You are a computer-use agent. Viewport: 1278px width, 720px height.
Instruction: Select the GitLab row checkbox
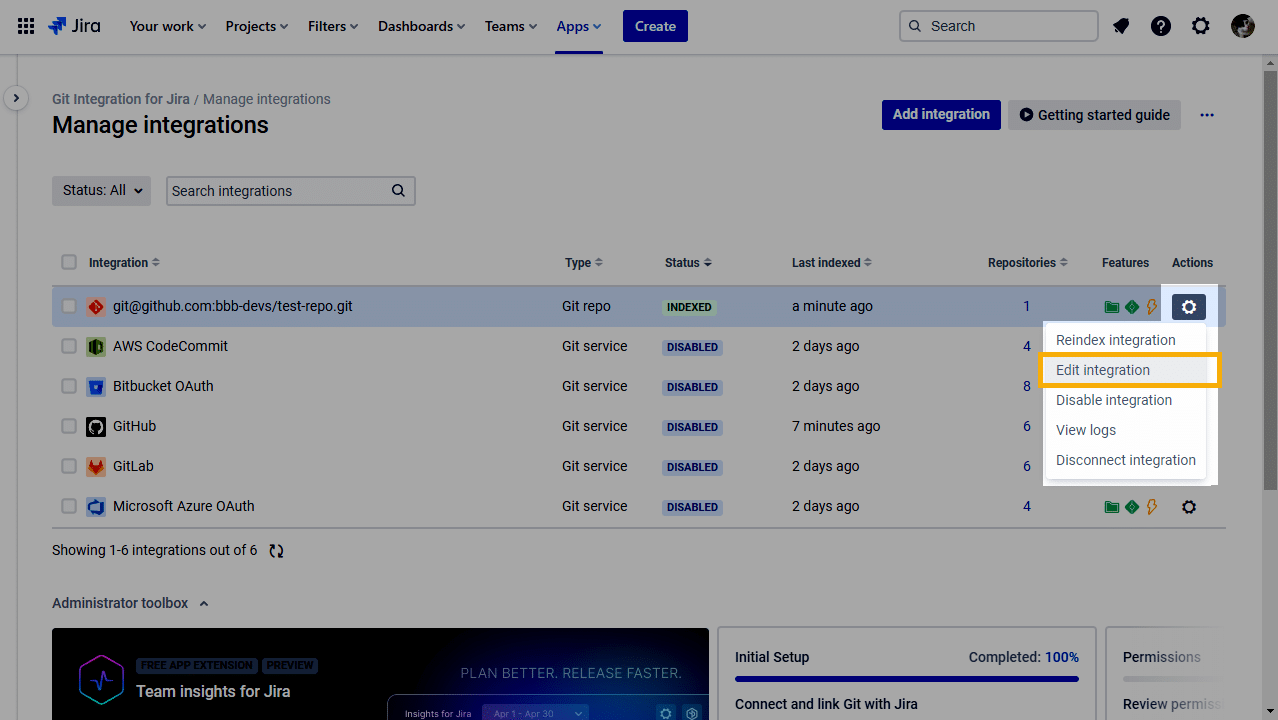coord(69,466)
